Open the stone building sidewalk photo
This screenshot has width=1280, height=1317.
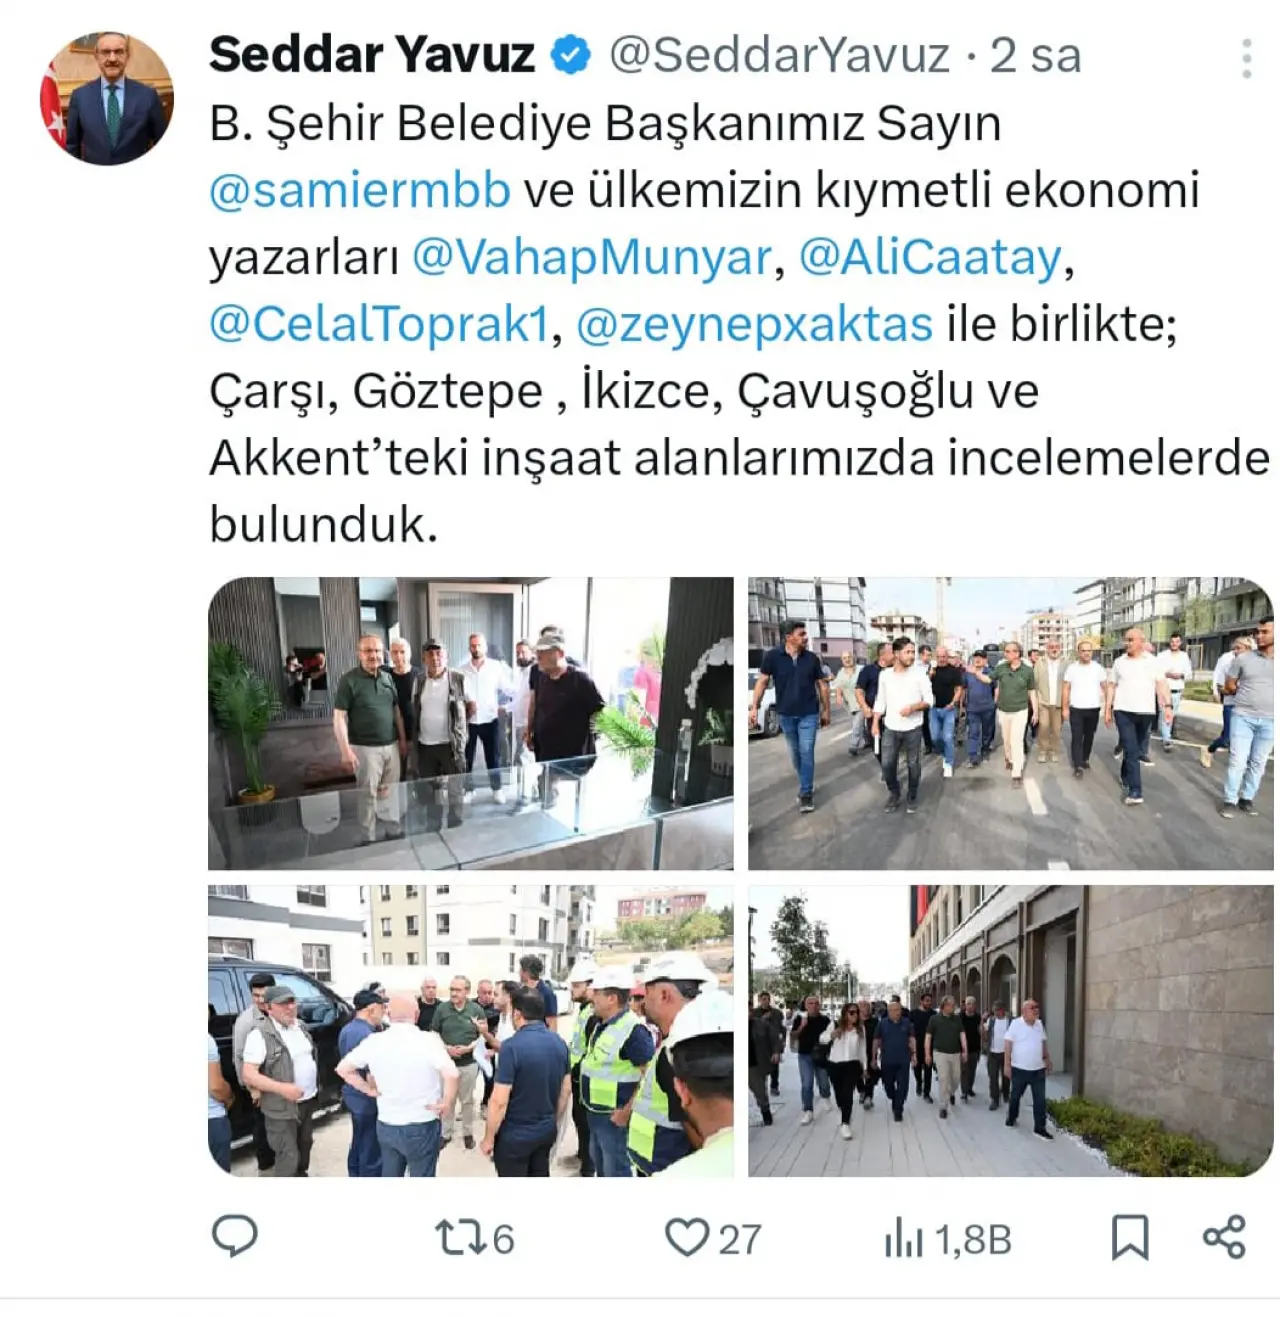tap(1011, 1030)
